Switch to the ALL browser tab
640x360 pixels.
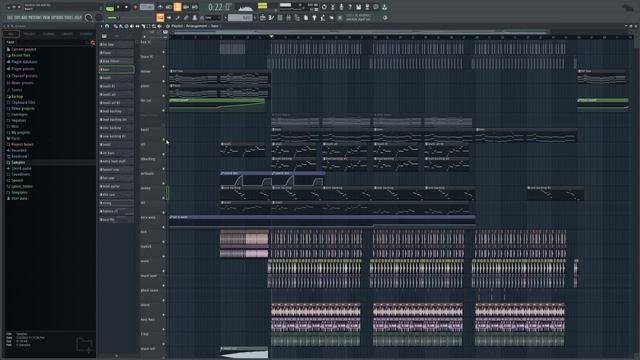point(11,34)
